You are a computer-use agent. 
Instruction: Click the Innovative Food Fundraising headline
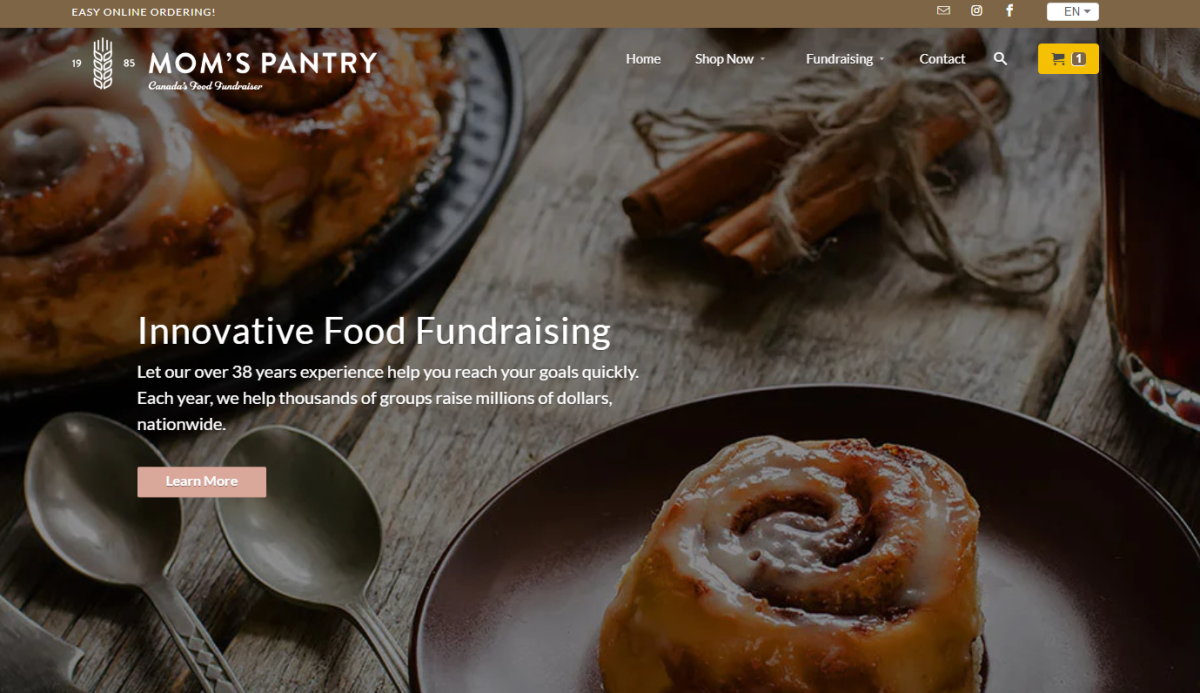coord(374,330)
